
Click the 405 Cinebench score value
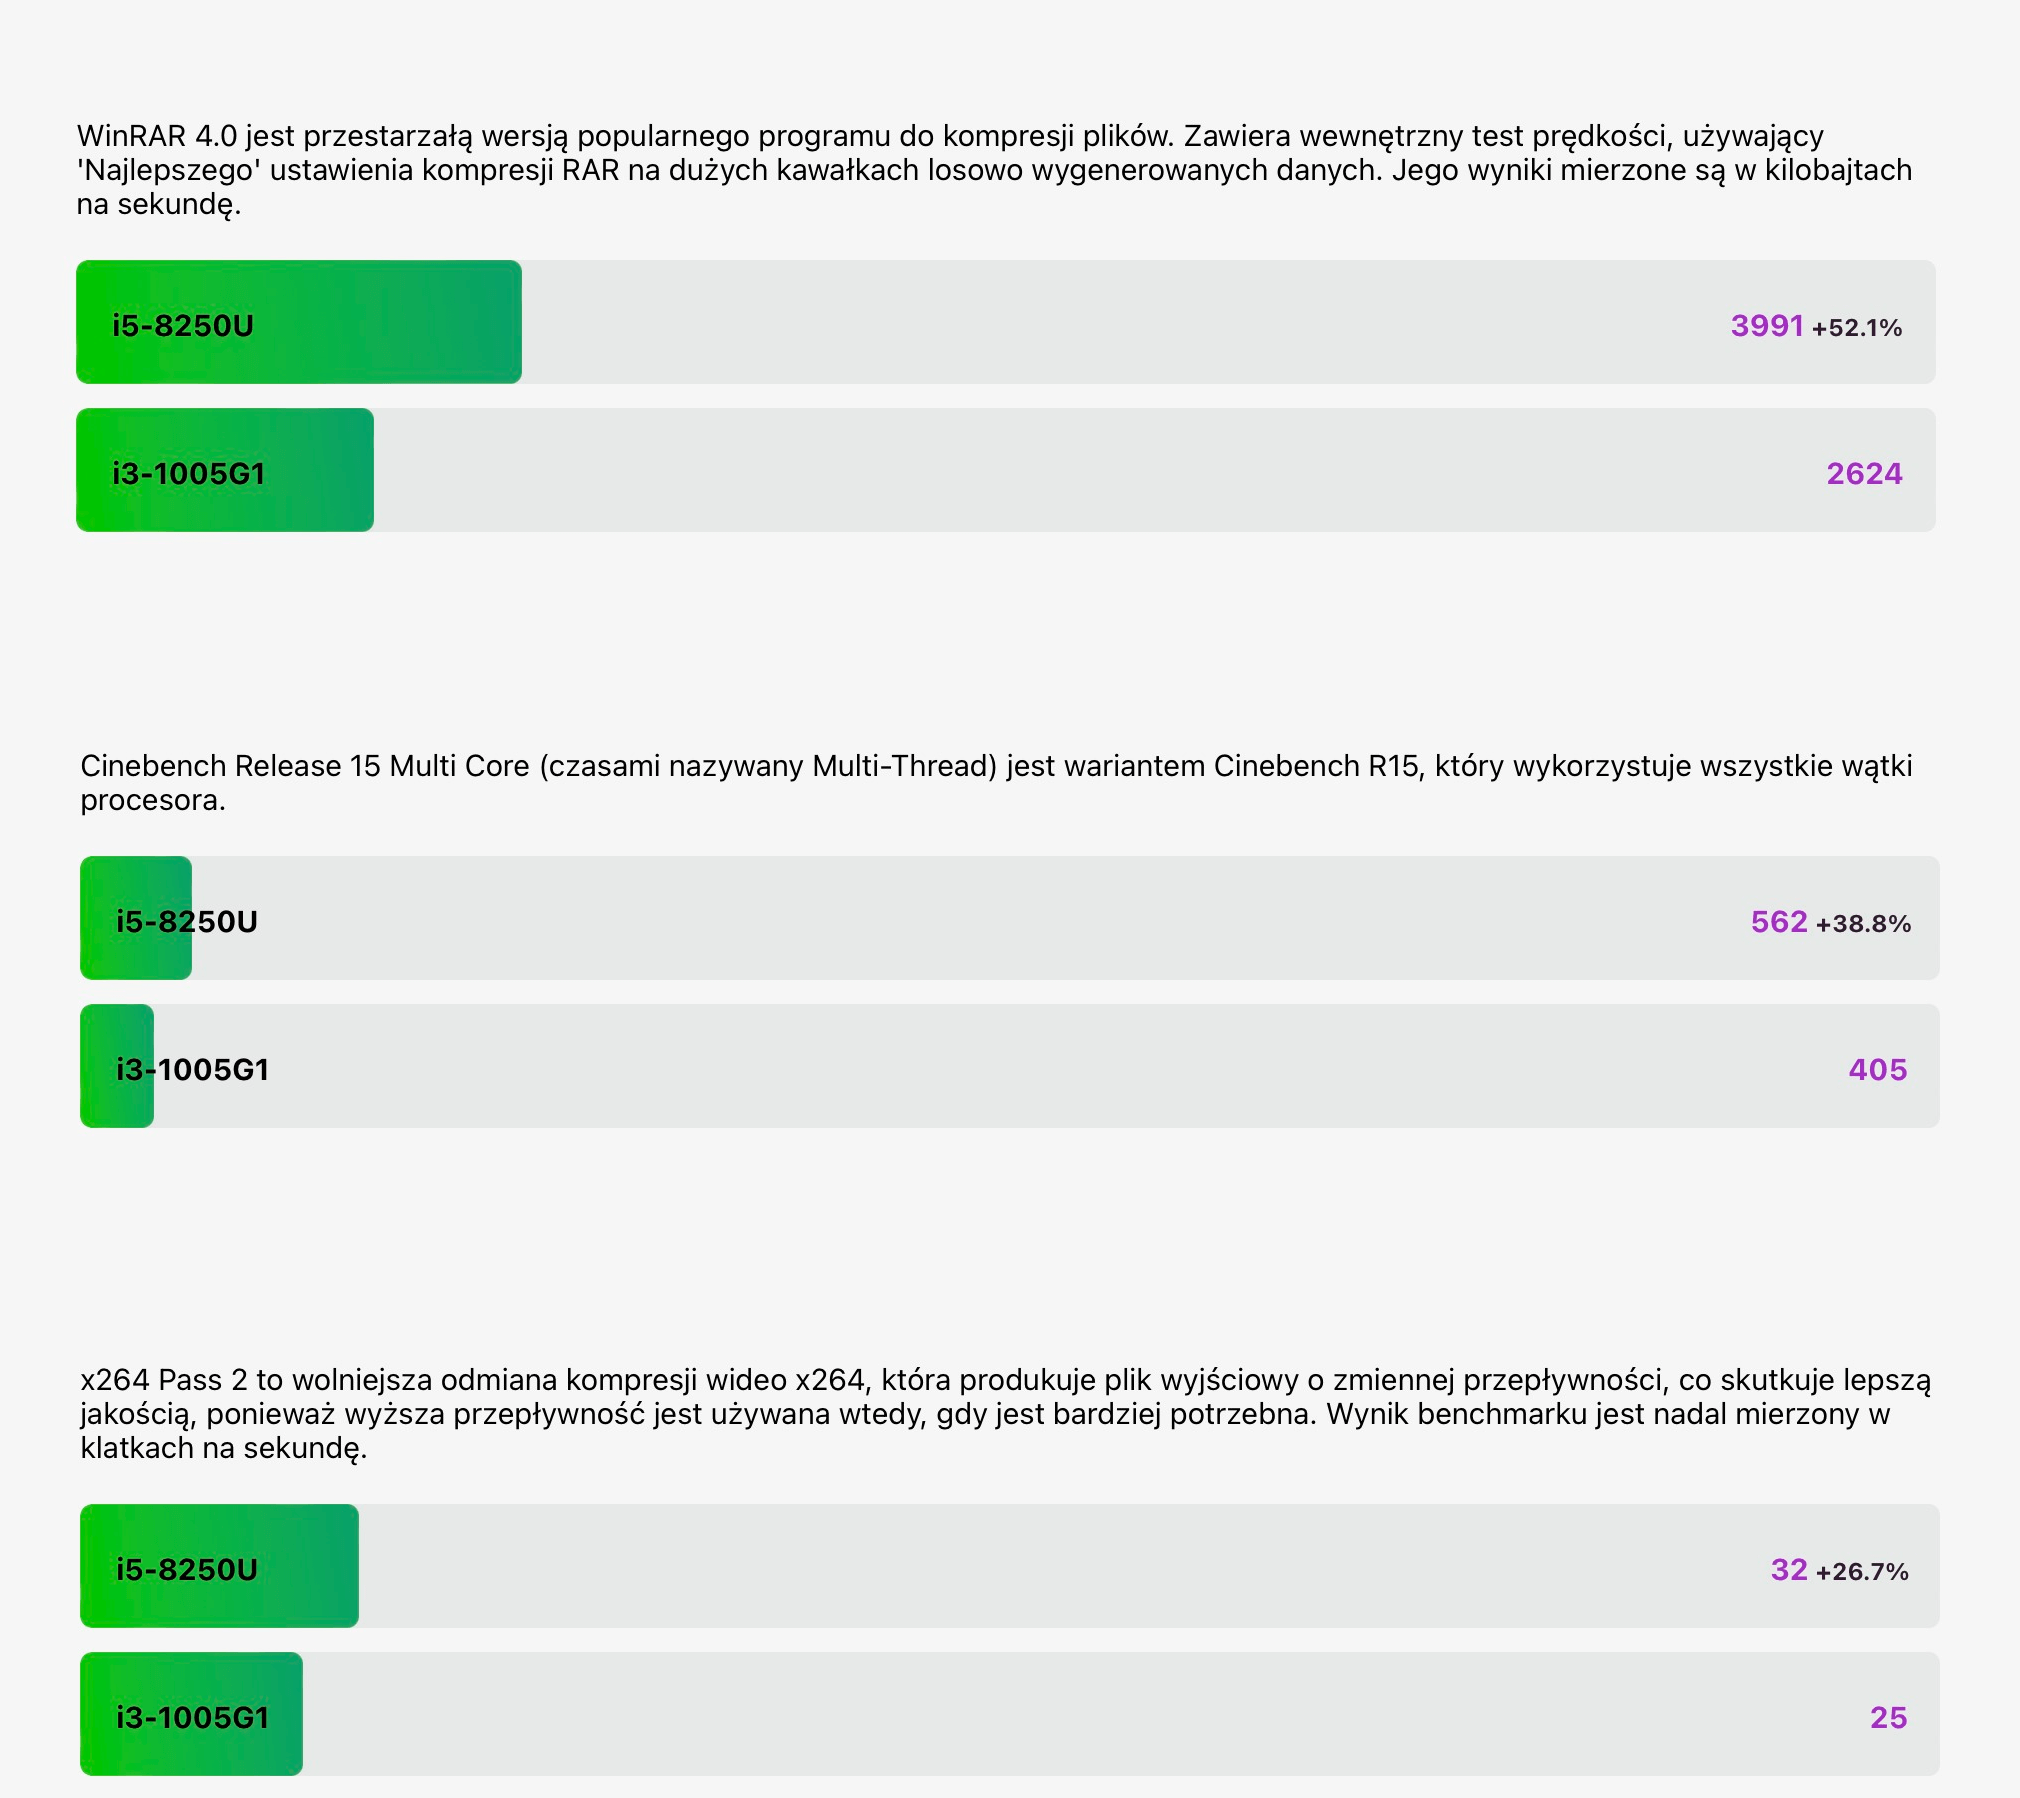1877,1069
